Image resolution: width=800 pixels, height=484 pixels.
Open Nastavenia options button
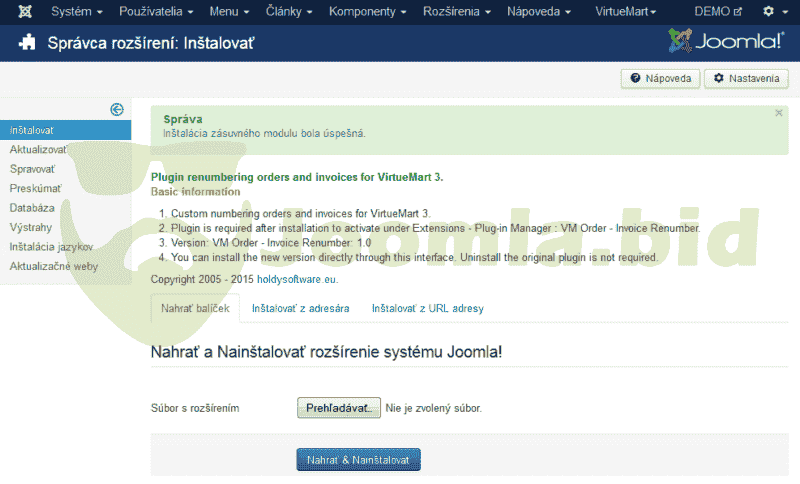tap(746, 79)
